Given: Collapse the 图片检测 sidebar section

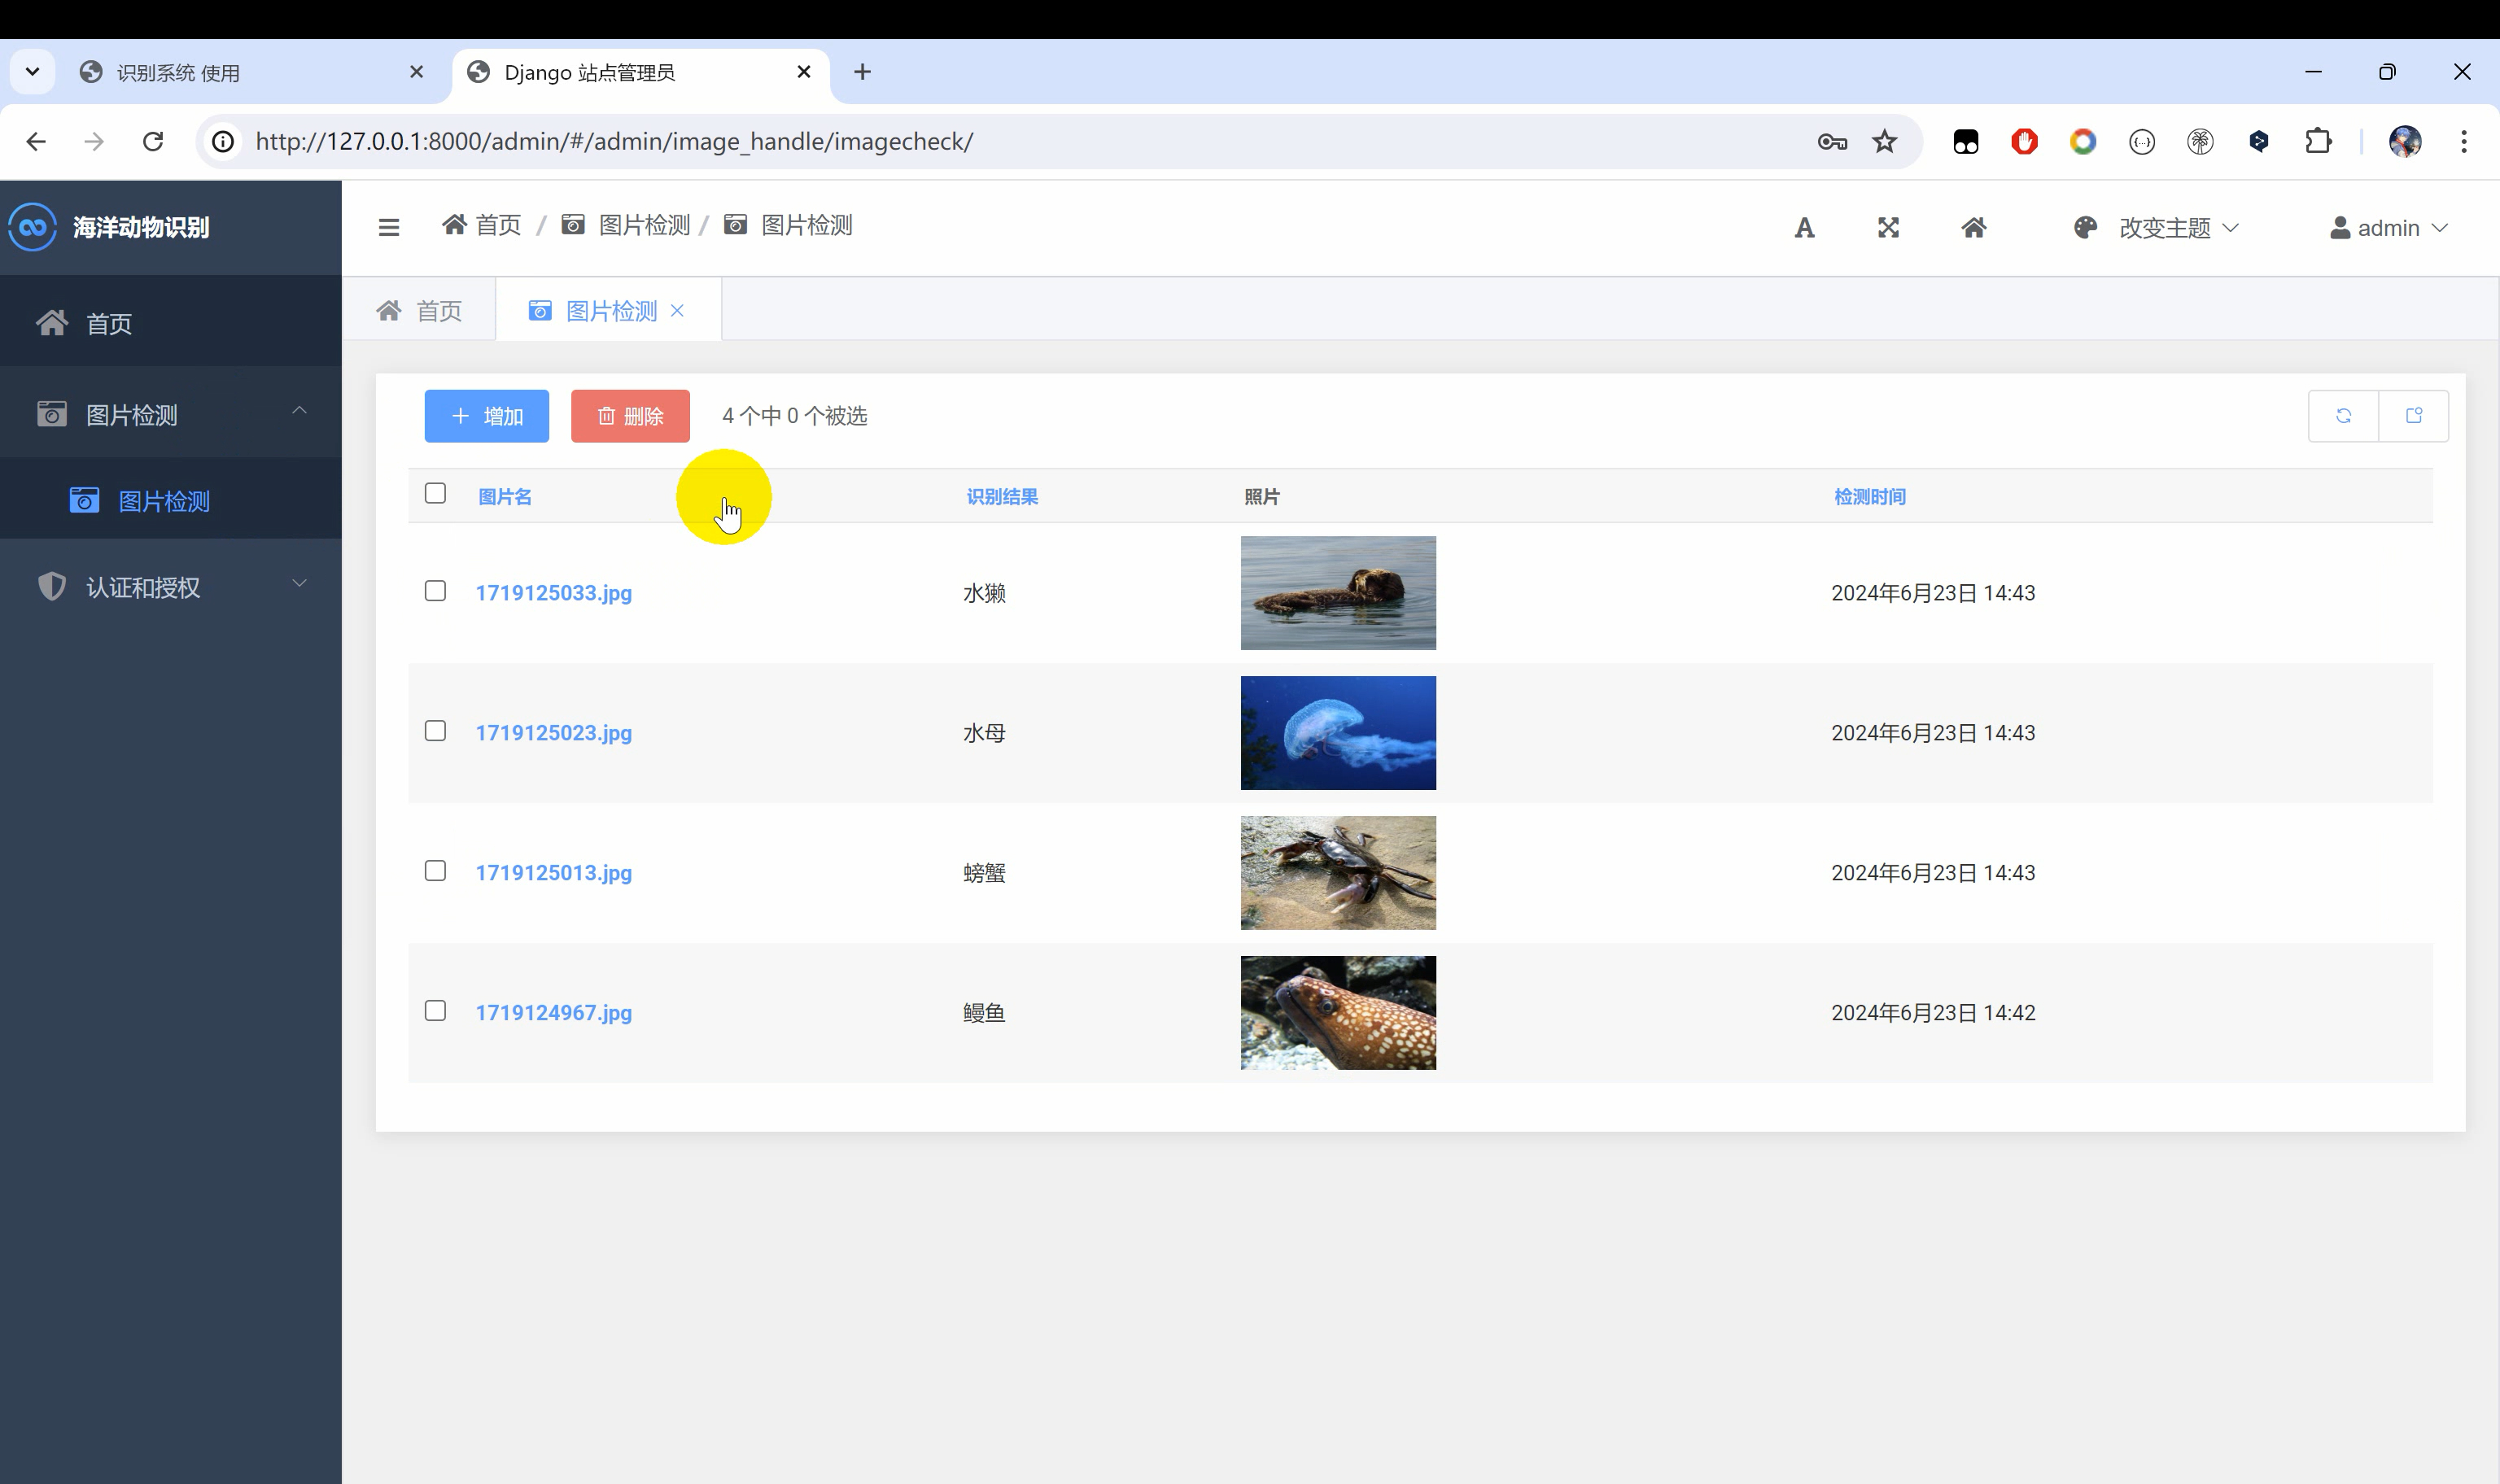Looking at the screenshot, I should tap(299, 410).
